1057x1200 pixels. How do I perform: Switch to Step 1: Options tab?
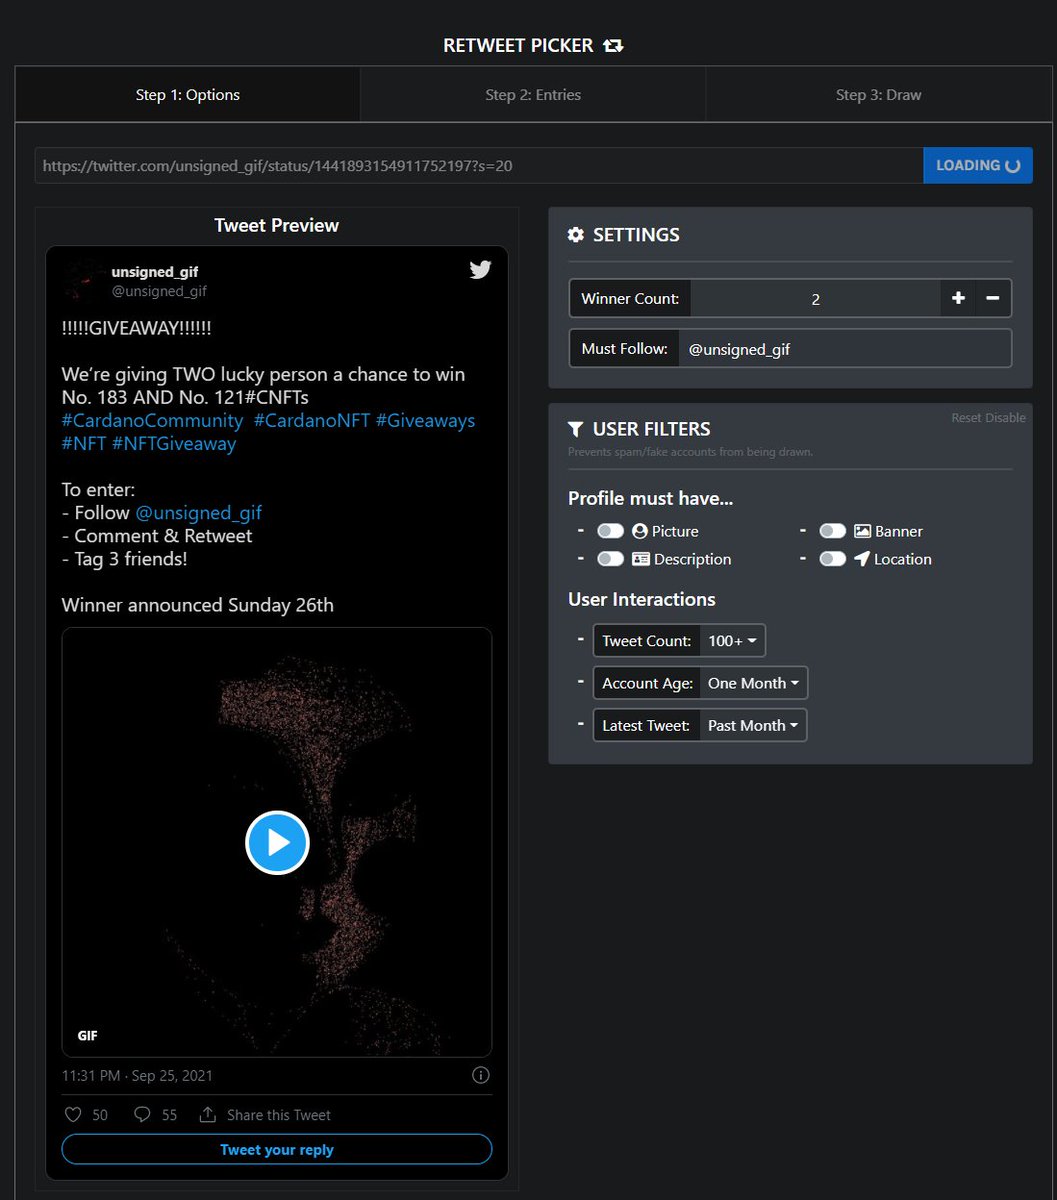[x=188, y=95]
